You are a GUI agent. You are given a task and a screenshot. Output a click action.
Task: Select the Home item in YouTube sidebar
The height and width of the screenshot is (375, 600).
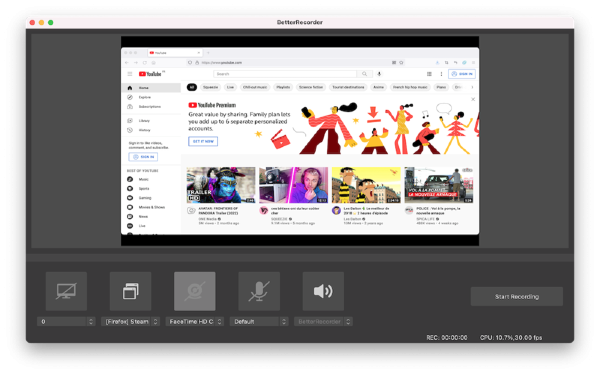[x=151, y=88]
